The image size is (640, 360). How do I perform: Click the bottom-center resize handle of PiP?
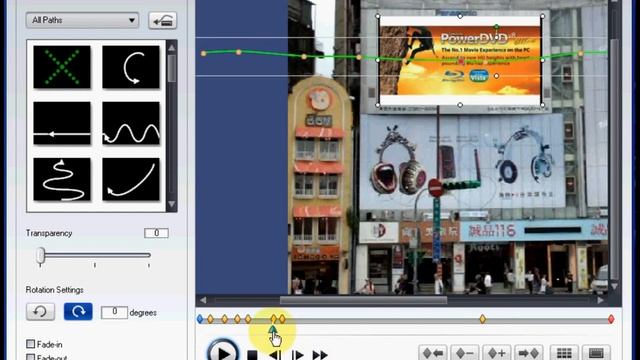460,105
